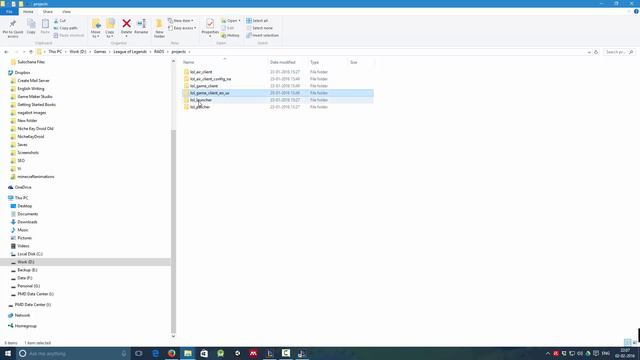Open the File menu tab
Viewport: 640px width, 360px height.
point(9,12)
